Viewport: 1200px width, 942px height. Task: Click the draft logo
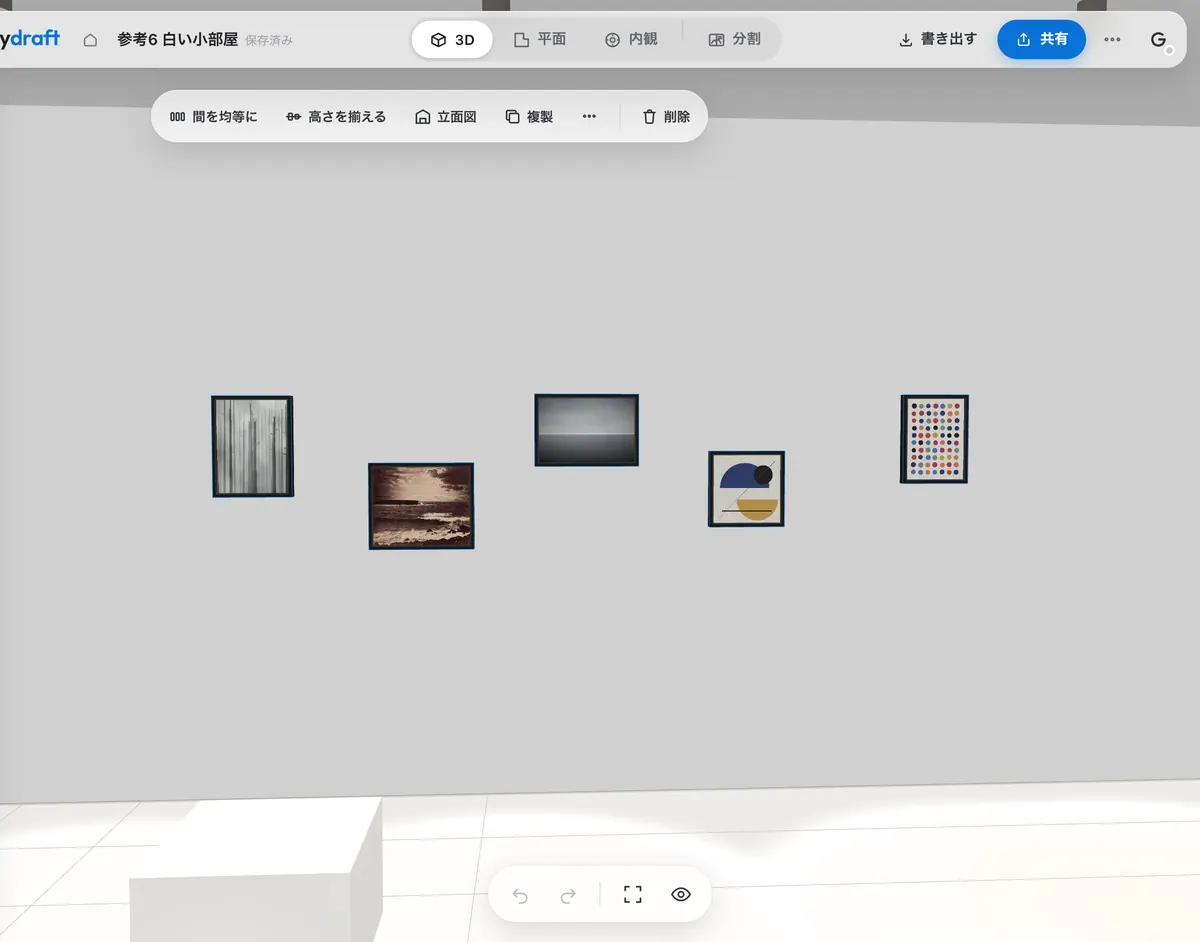(x=29, y=39)
